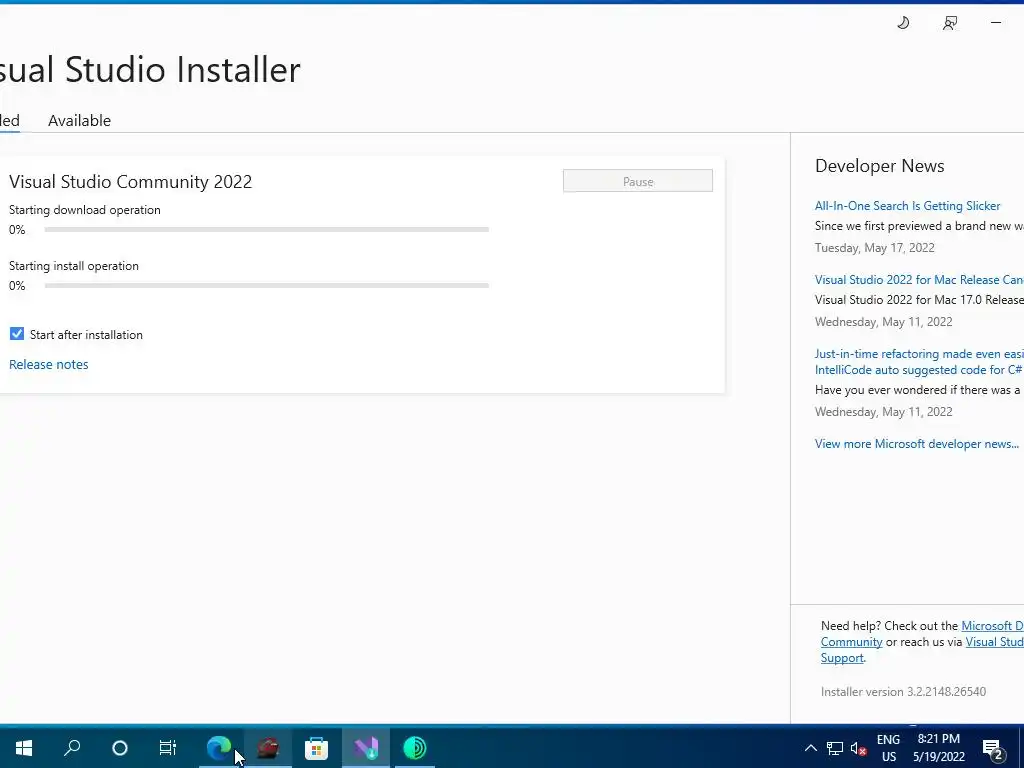Open the send feedback icon
The image size is (1024, 768).
[x=950, y=23]
